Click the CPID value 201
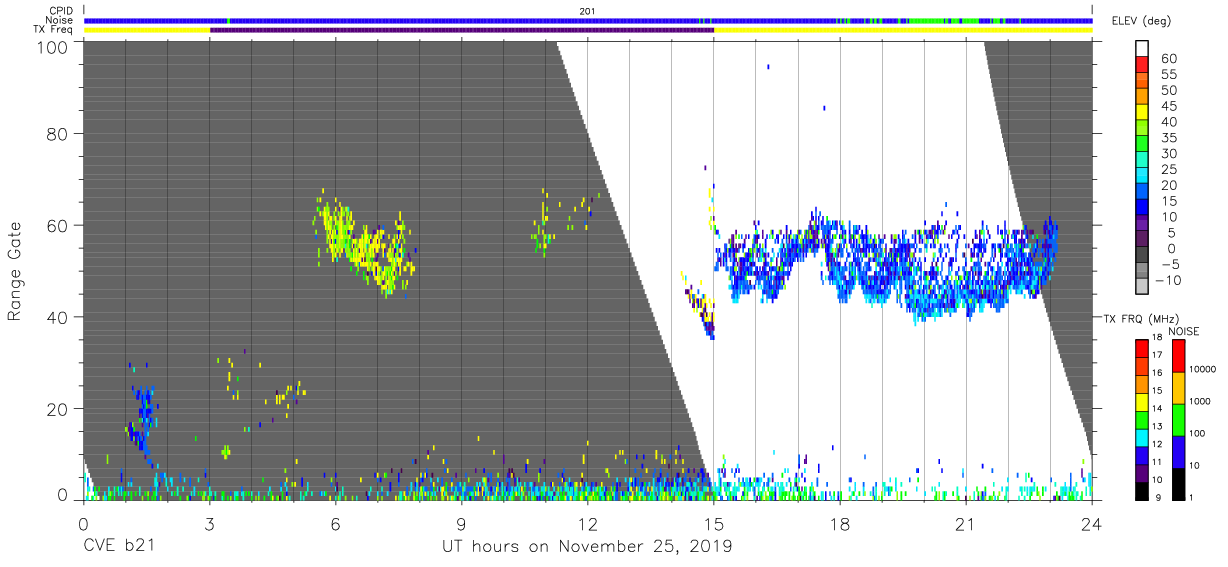This screenshot has width=1228, height=567. [x=587, y=11]
